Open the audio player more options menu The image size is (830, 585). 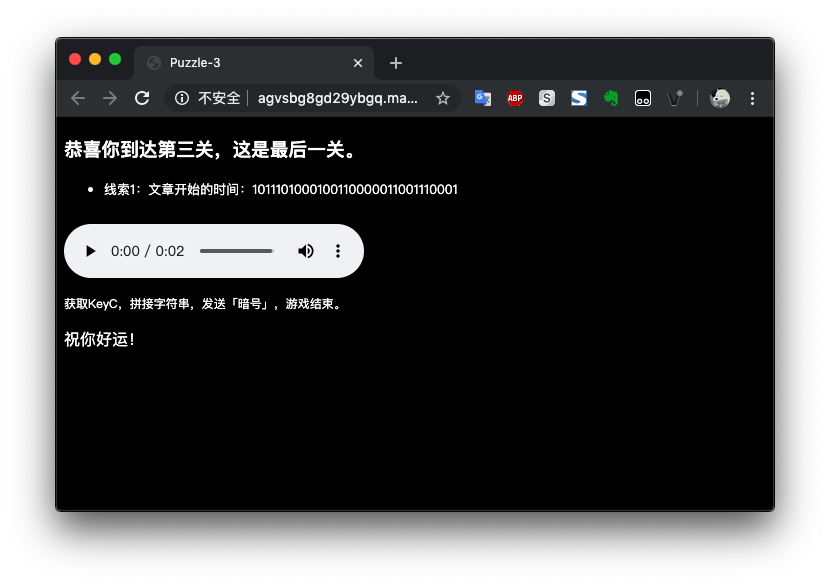coord(338,251)
